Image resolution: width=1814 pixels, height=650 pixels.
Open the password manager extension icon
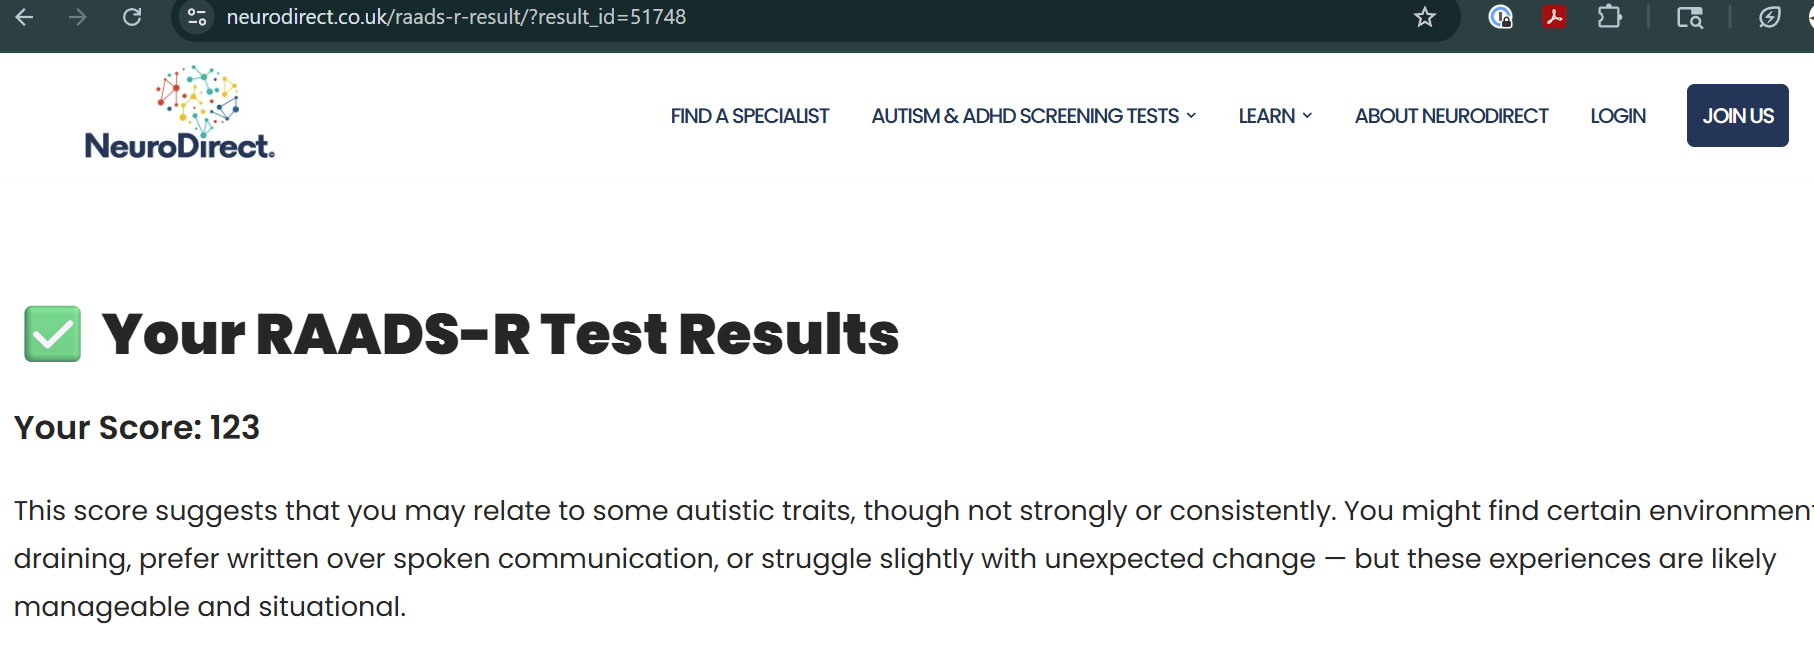click(1500, 17)
